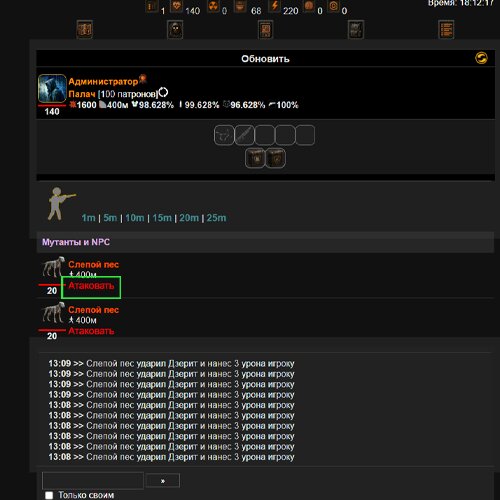Viewport: 500px width, 500px height.
Task: Attack the second Слепой пес
Action: 91,331
